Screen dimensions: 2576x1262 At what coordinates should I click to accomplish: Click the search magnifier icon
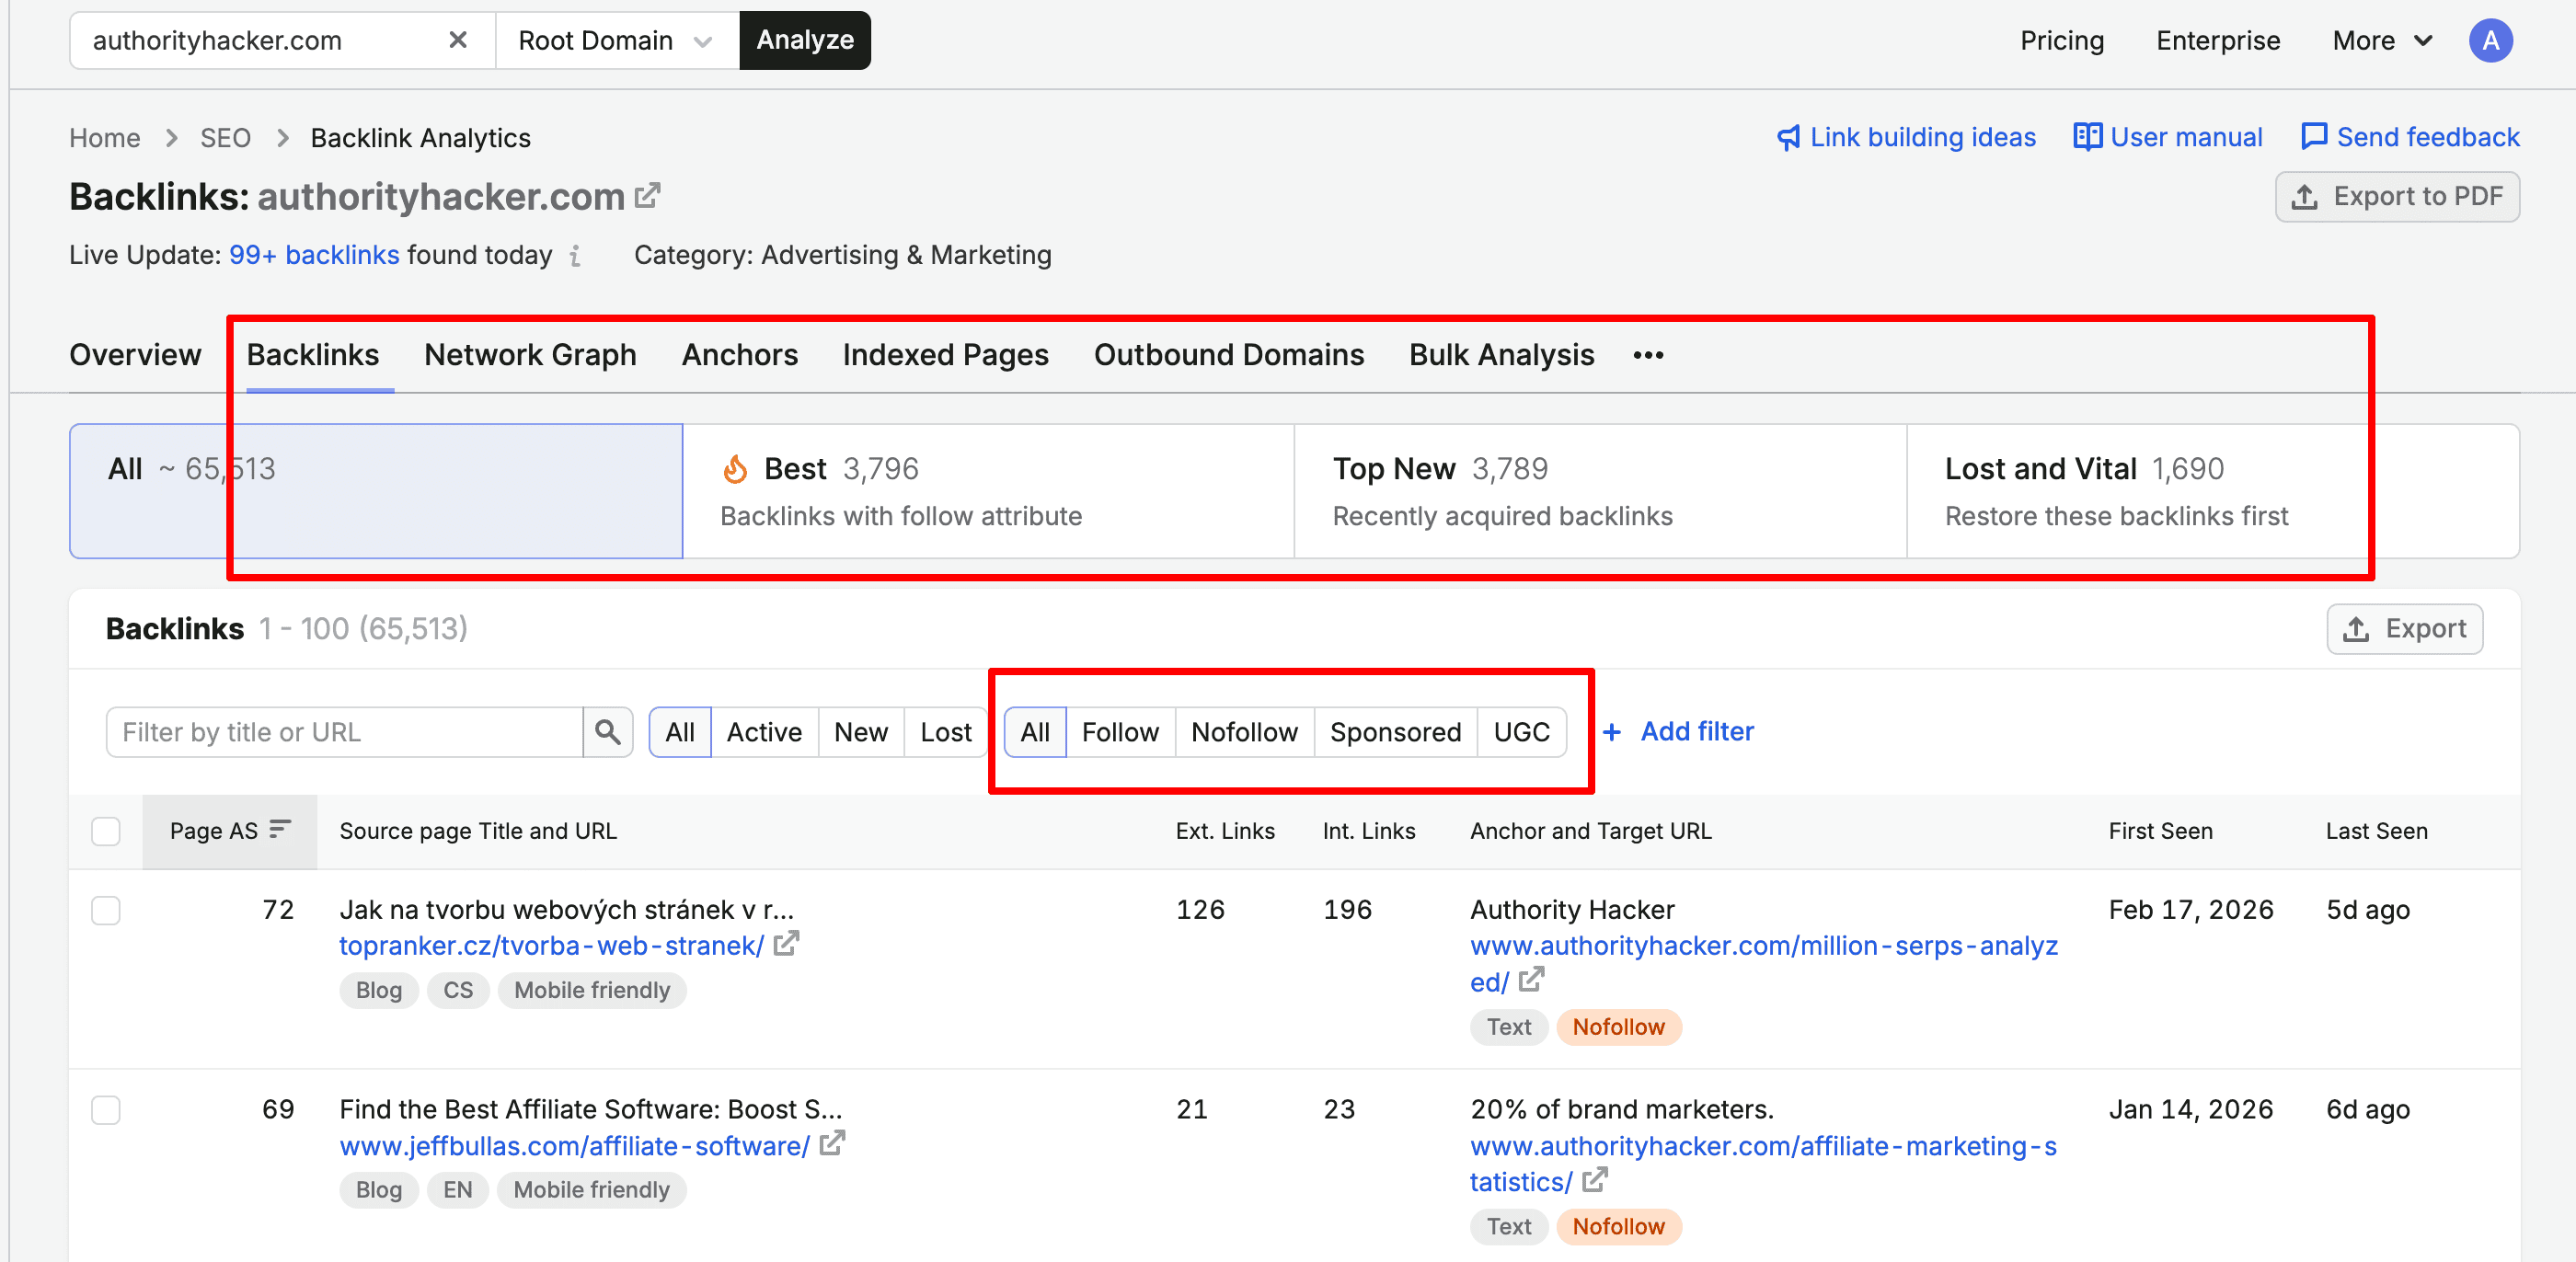click(607, 732)
